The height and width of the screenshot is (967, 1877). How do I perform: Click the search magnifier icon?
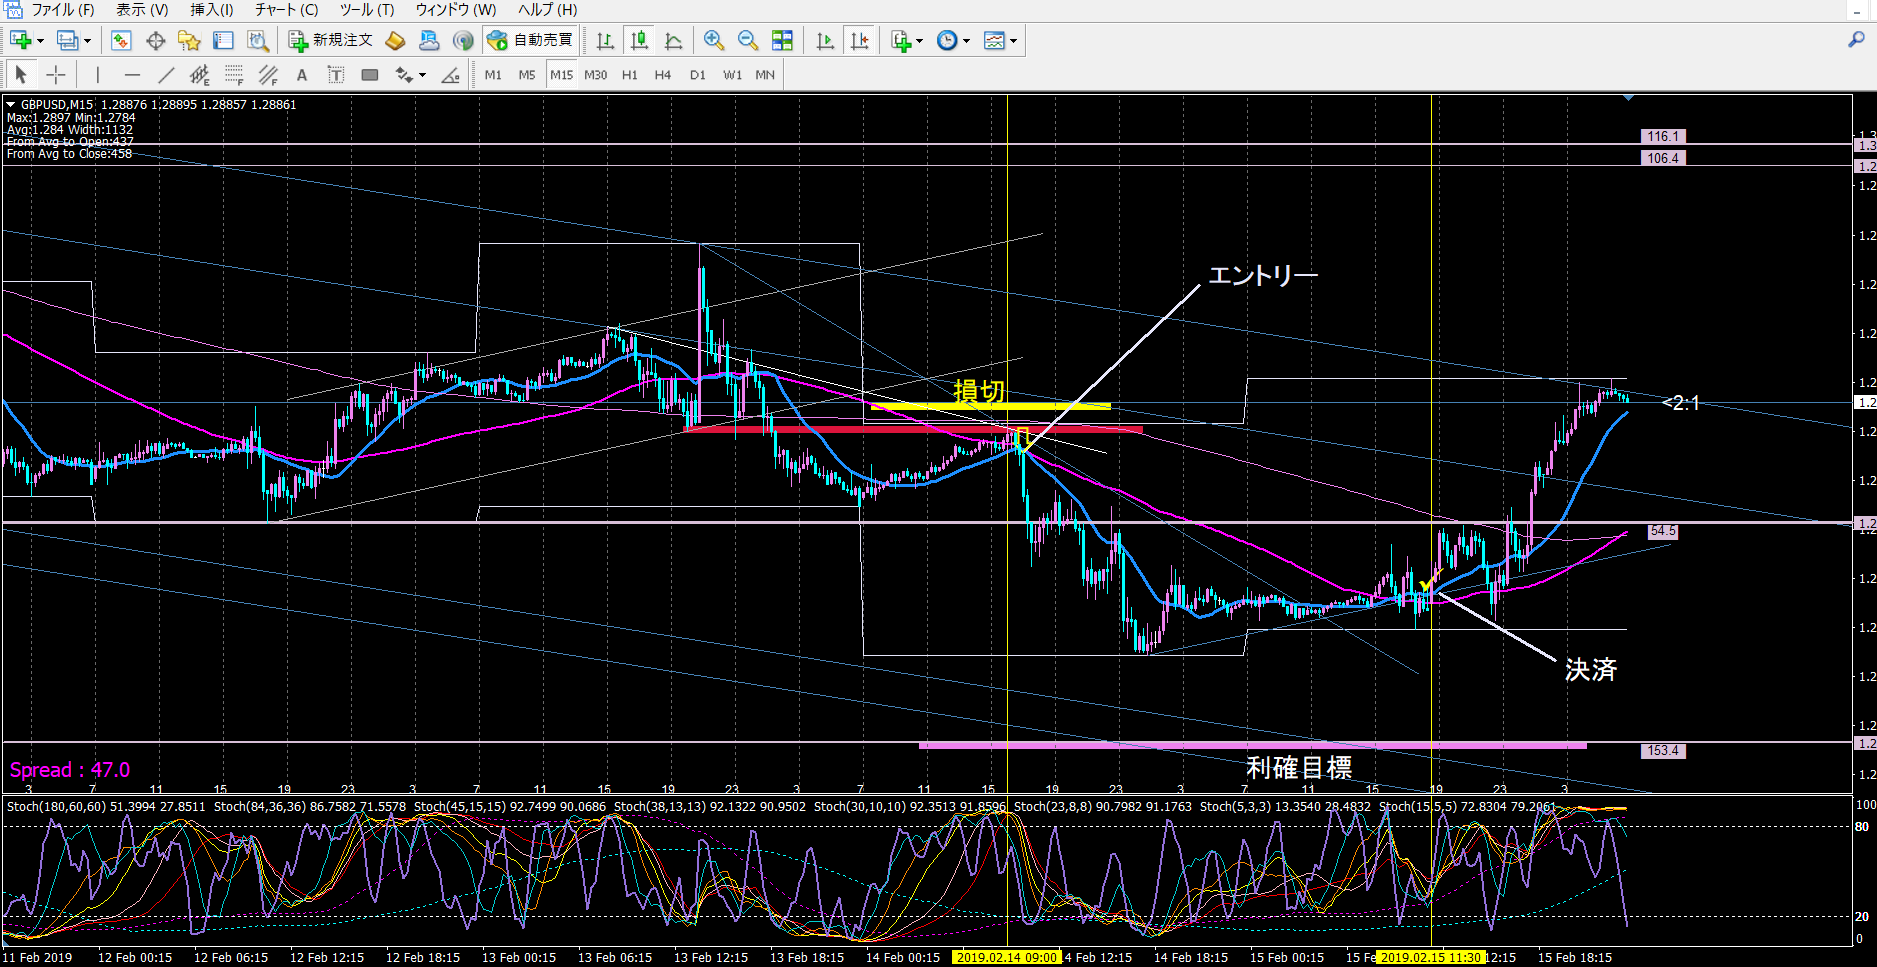[x=1856, y=39]
